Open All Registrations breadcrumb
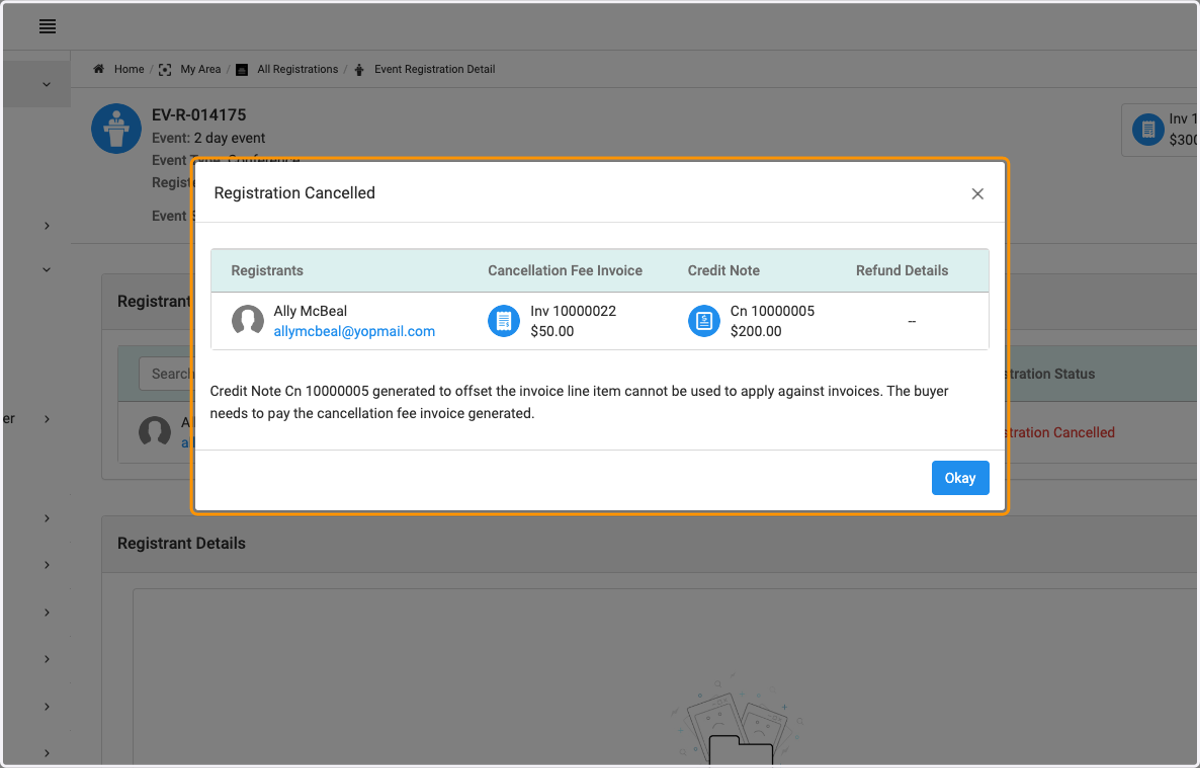The height and width of the screenshot is (768, 1200). coord(298,69)
